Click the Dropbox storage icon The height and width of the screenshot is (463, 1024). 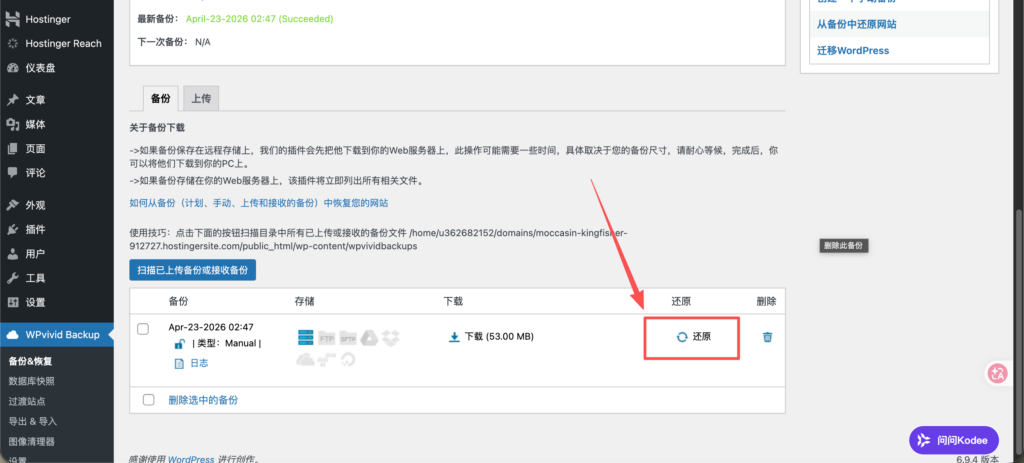tap(391, 338)
